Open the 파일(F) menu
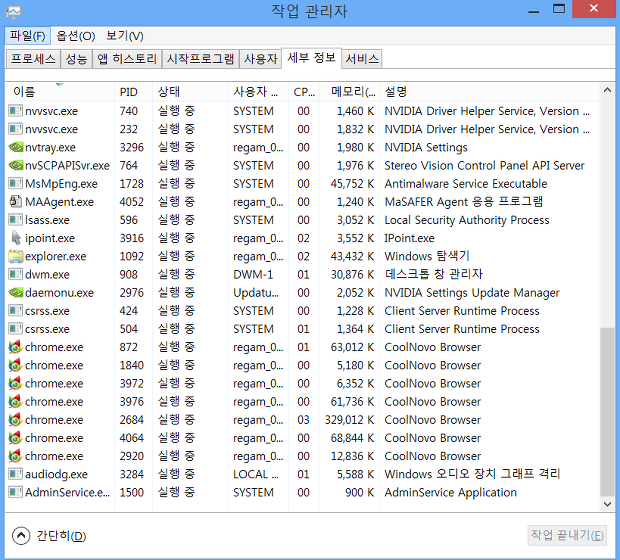 pyautogui.click(x=27, y=36)
